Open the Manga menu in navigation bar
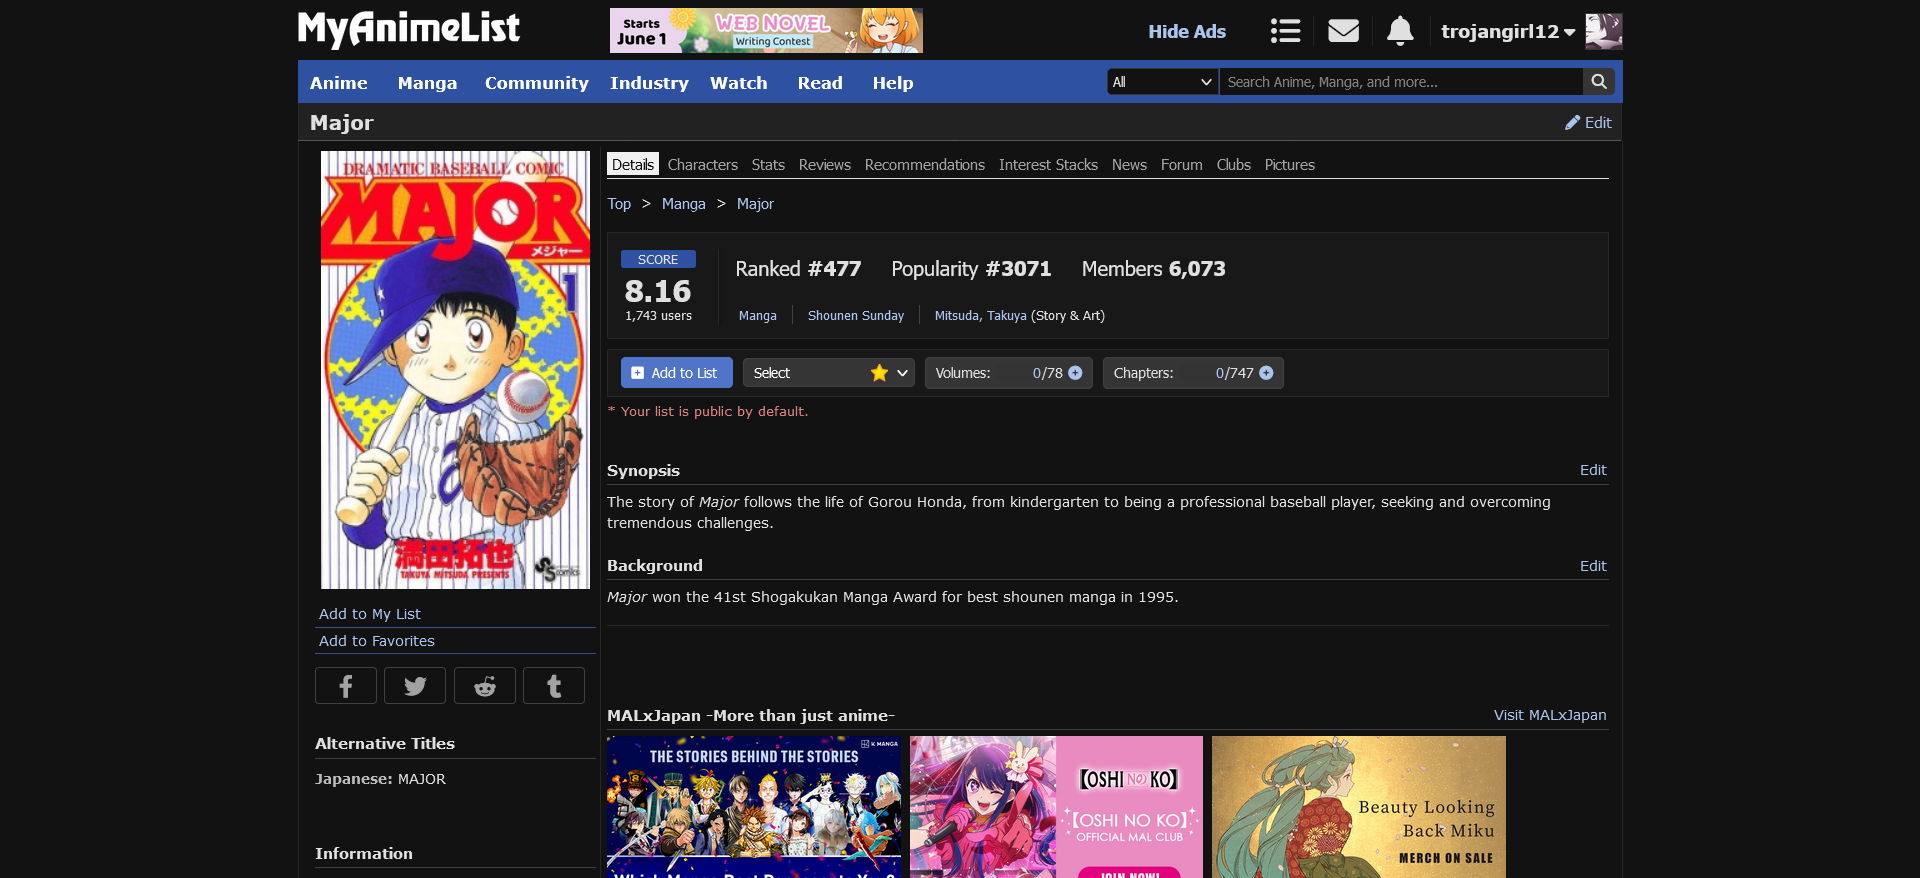This screenshot has width=1920, height=878. [427, 83]
